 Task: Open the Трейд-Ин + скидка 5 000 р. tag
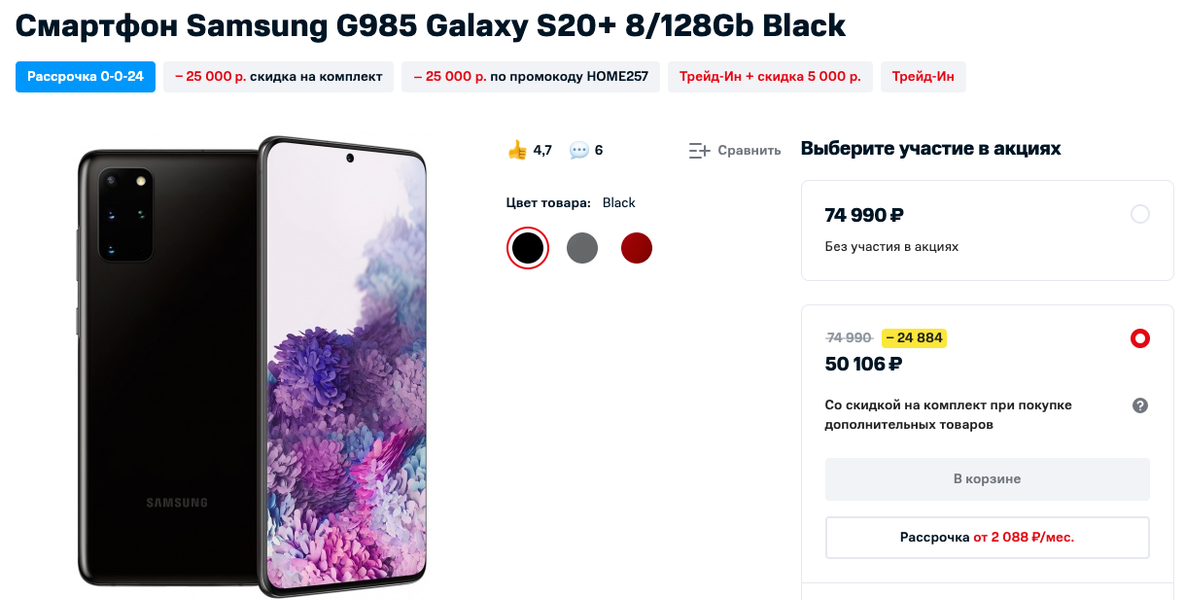[x=770, y=77]
